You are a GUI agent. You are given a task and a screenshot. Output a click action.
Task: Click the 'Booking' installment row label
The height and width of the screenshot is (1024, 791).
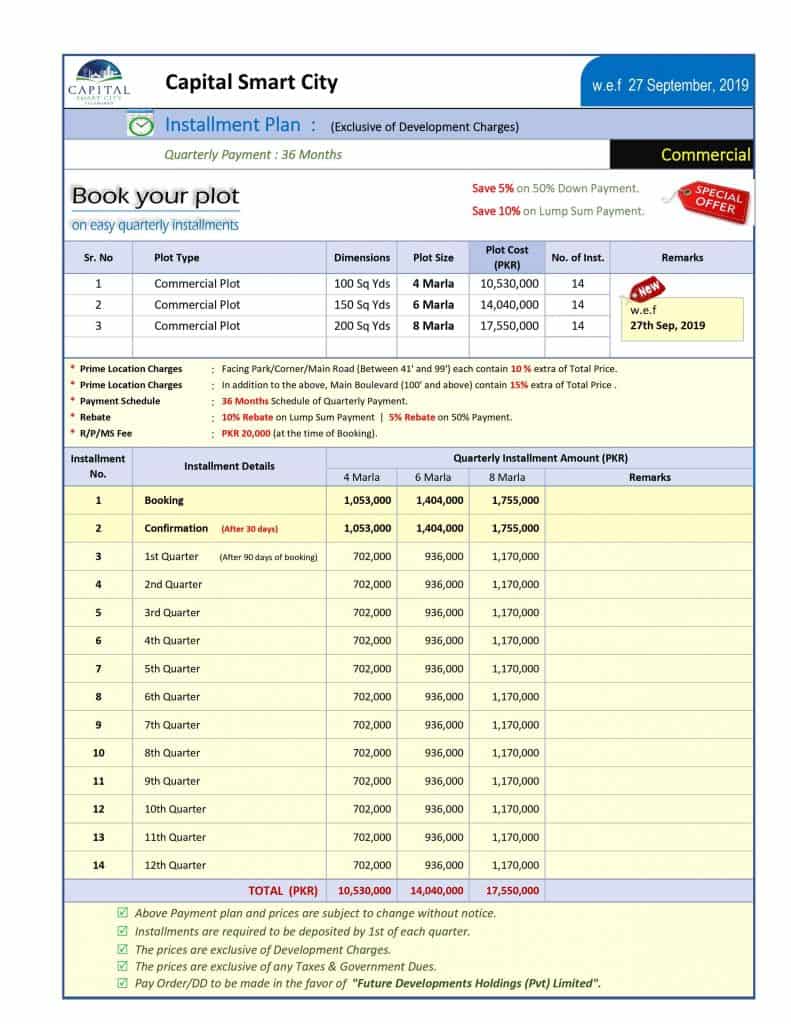[x=164, y=500]
